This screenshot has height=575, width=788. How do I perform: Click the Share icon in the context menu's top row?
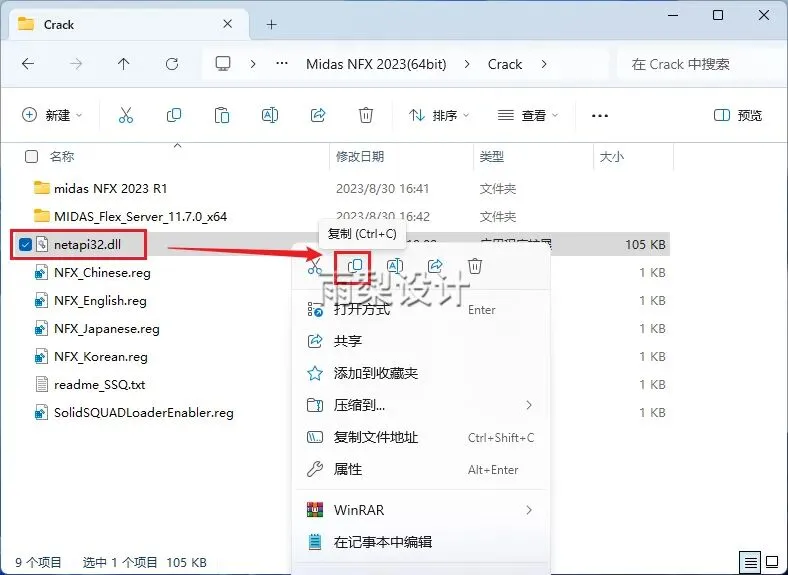point(435,266)
